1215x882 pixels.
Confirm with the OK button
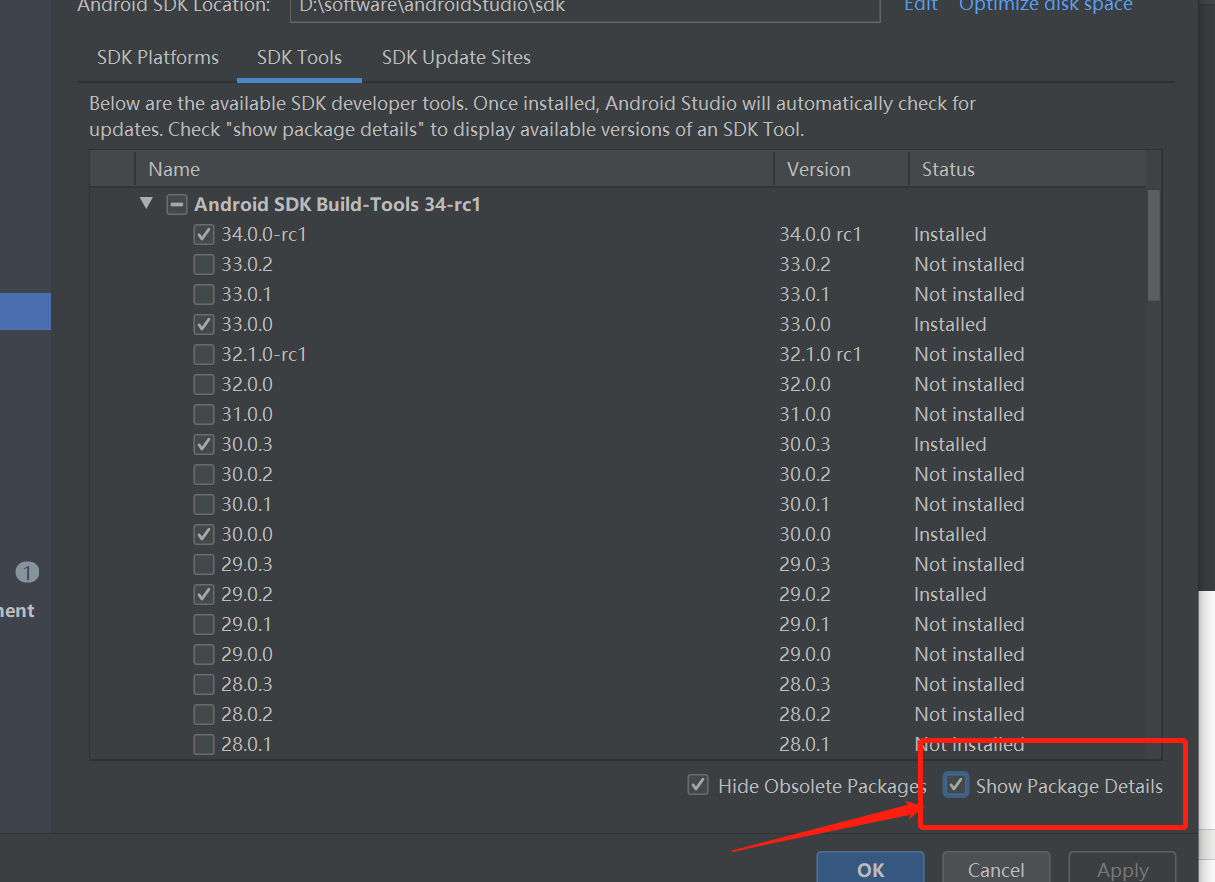870,868
